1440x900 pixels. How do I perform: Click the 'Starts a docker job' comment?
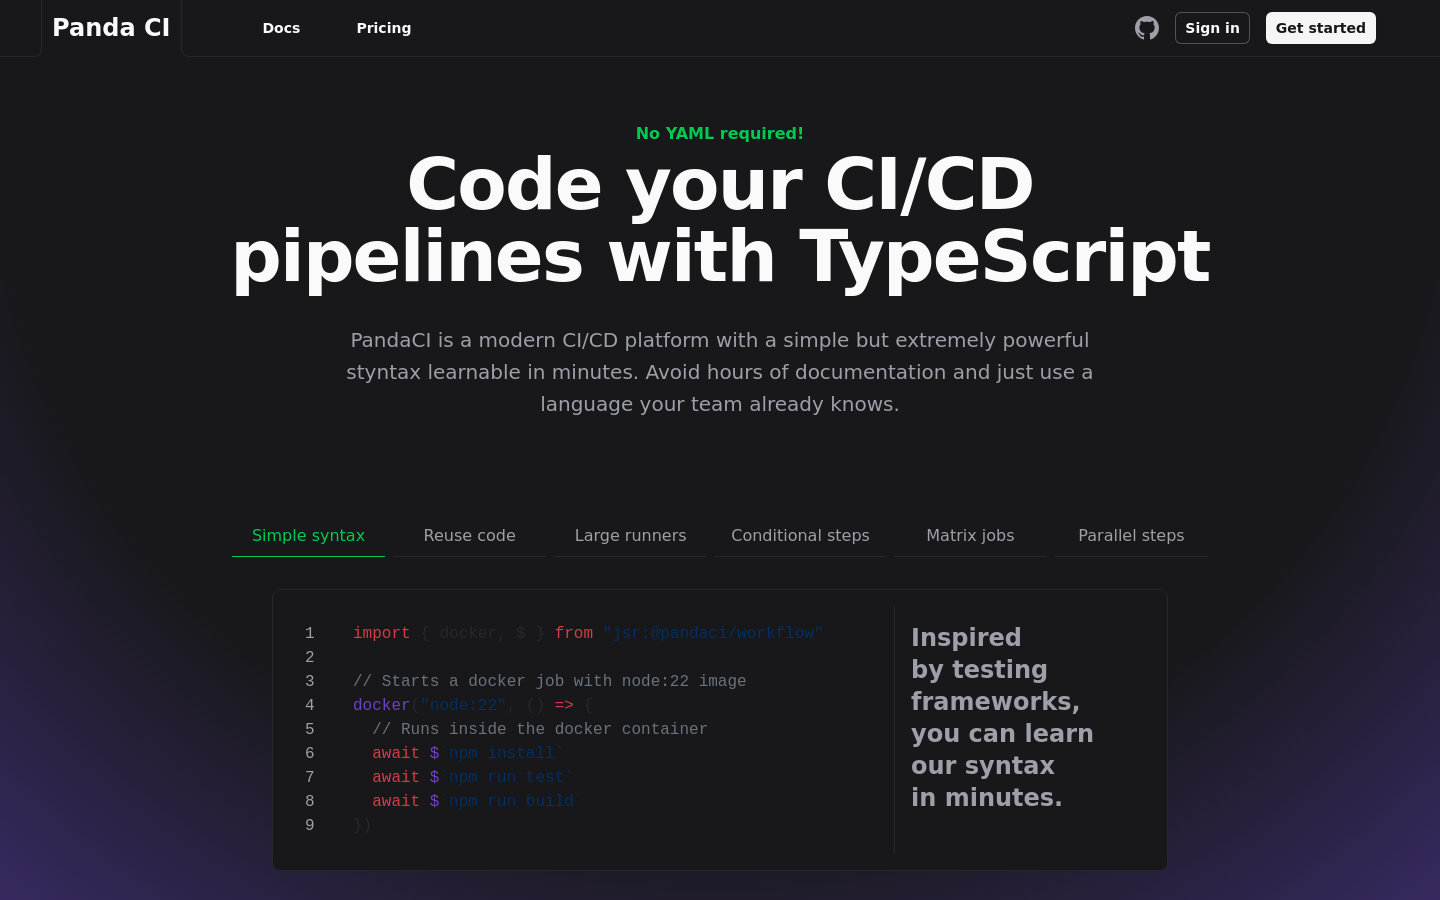[549, 681]
